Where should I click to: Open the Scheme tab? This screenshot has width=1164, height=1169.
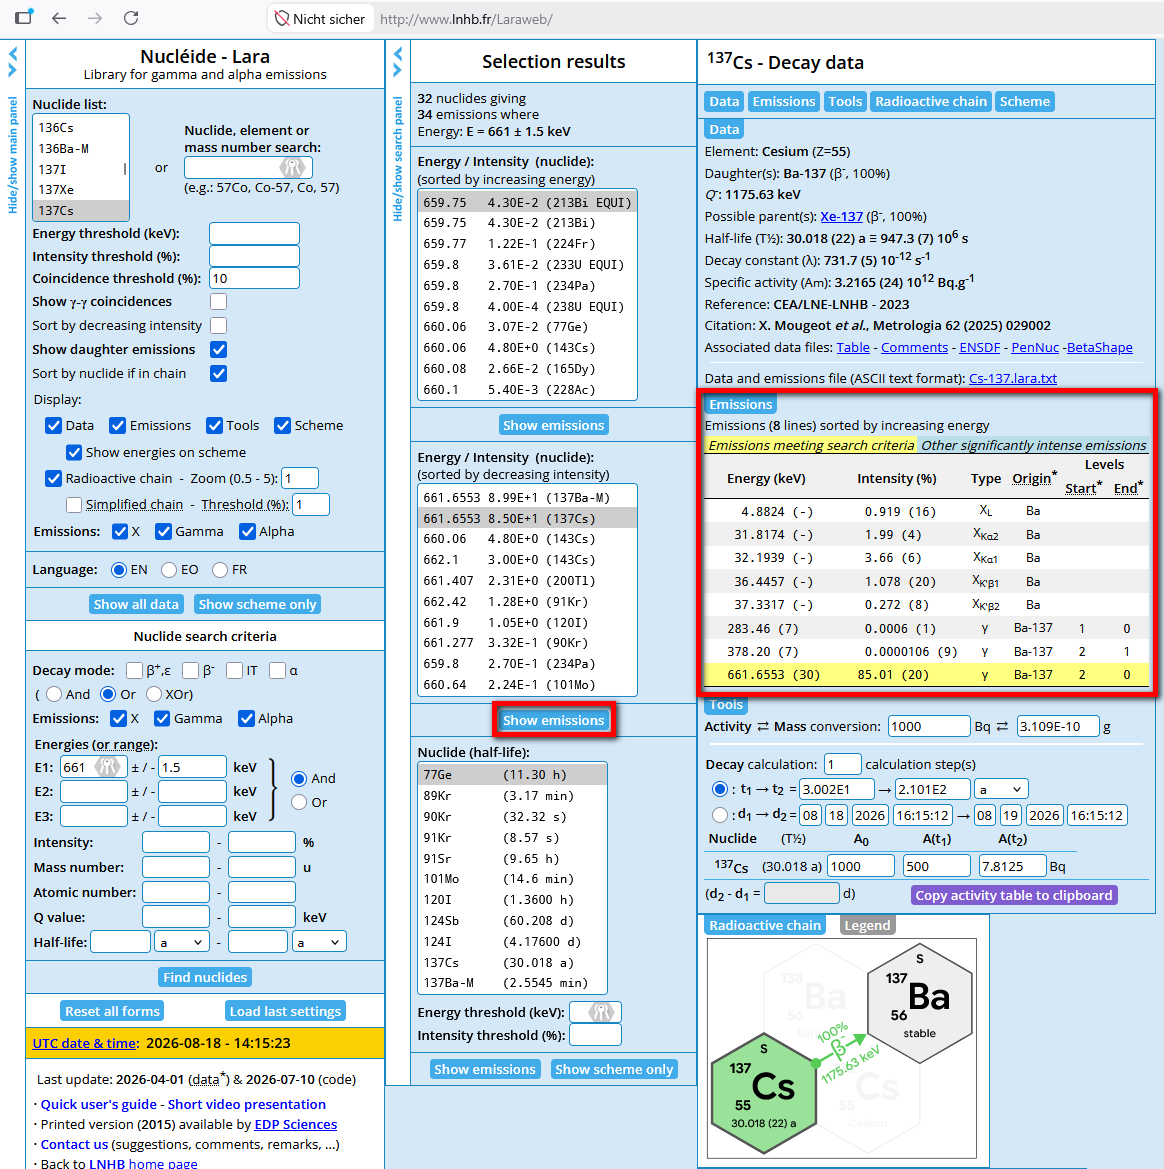tap(1025, 101)
